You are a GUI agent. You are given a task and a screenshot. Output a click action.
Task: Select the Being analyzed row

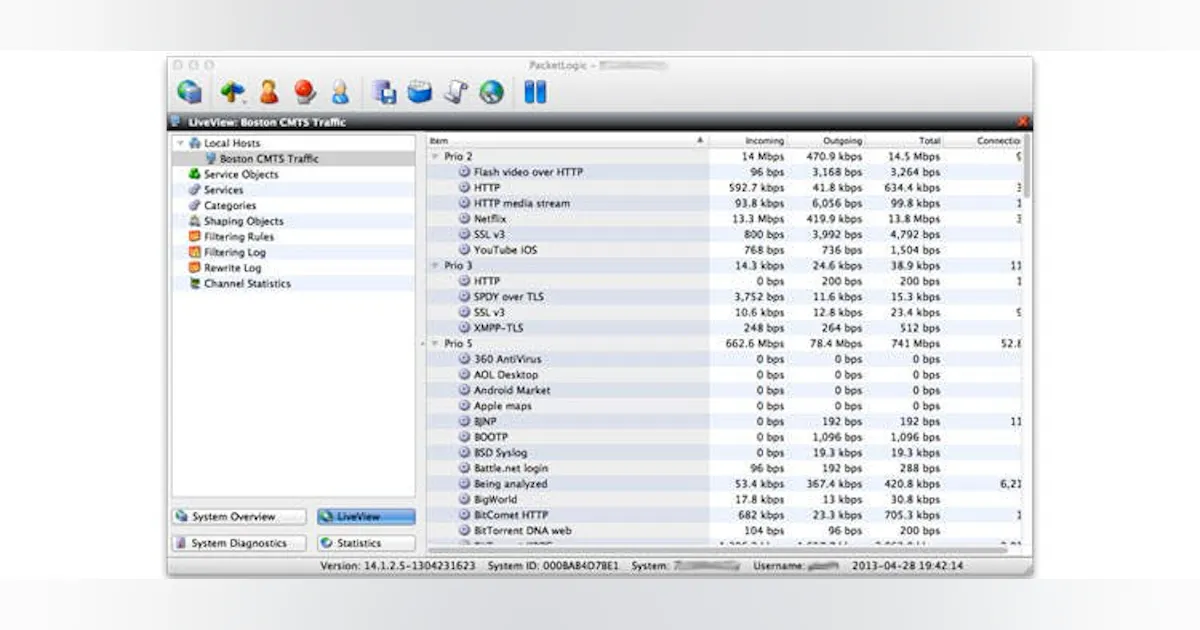point(725,484)
